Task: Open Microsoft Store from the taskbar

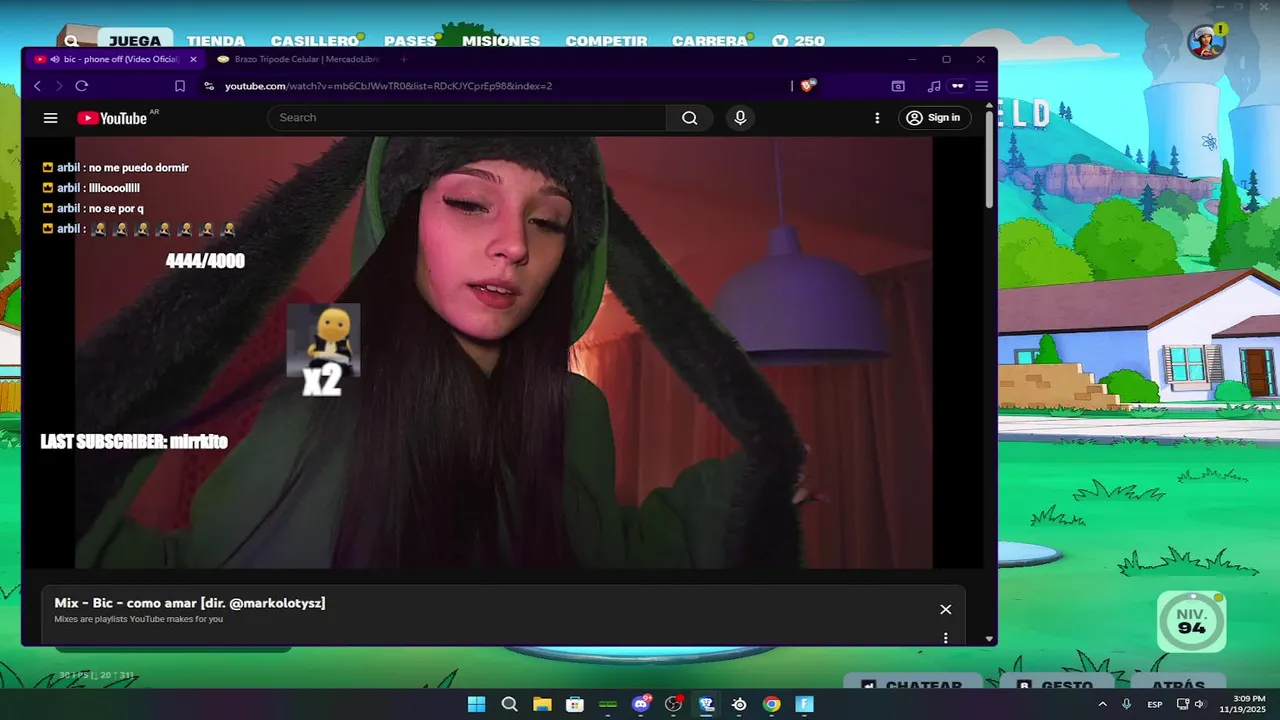Action: click(575, 704)
